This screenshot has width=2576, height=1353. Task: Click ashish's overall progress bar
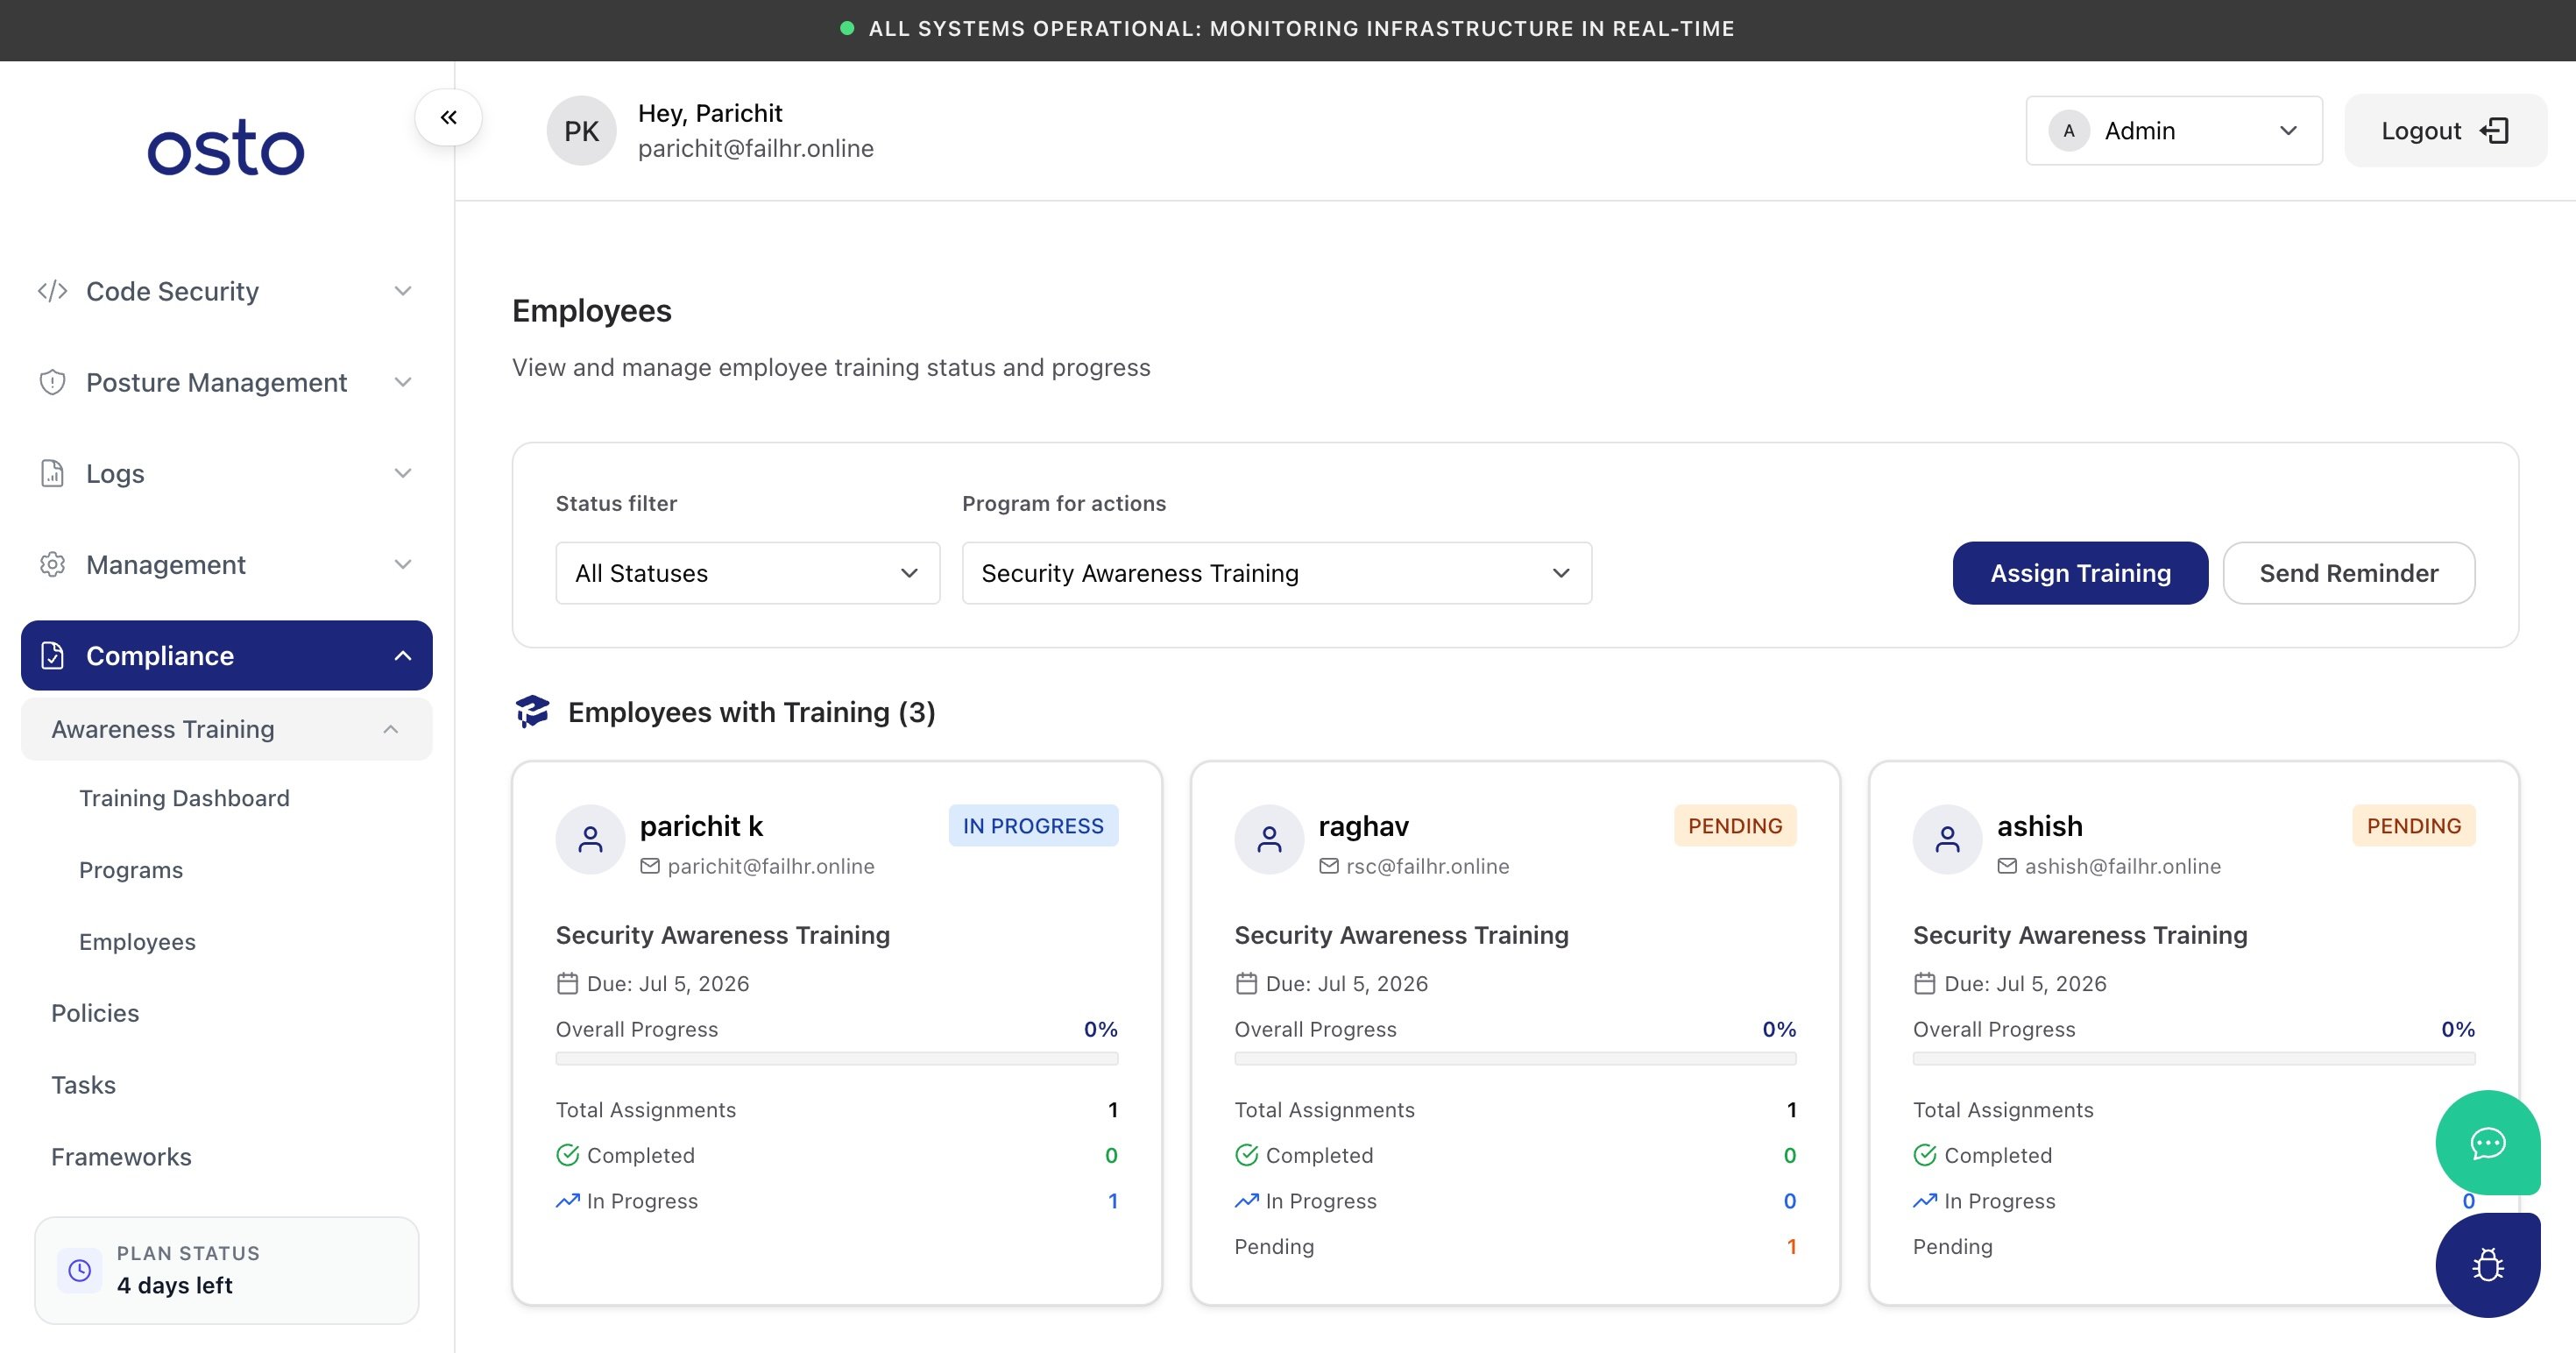pos(2194,1059)
